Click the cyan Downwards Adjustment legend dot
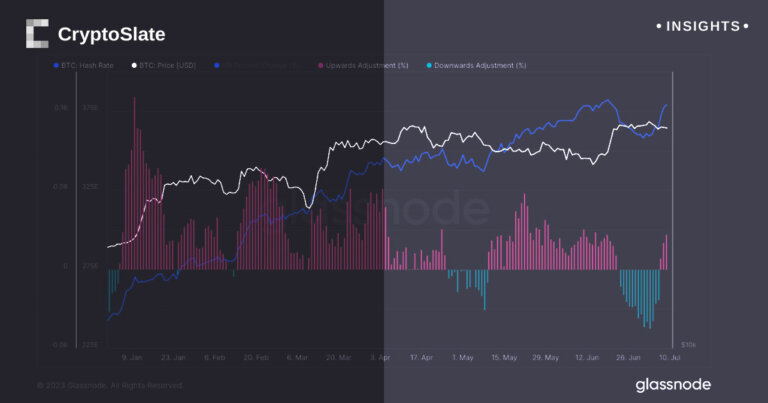The image size is (768, 403). pos(429,65)
